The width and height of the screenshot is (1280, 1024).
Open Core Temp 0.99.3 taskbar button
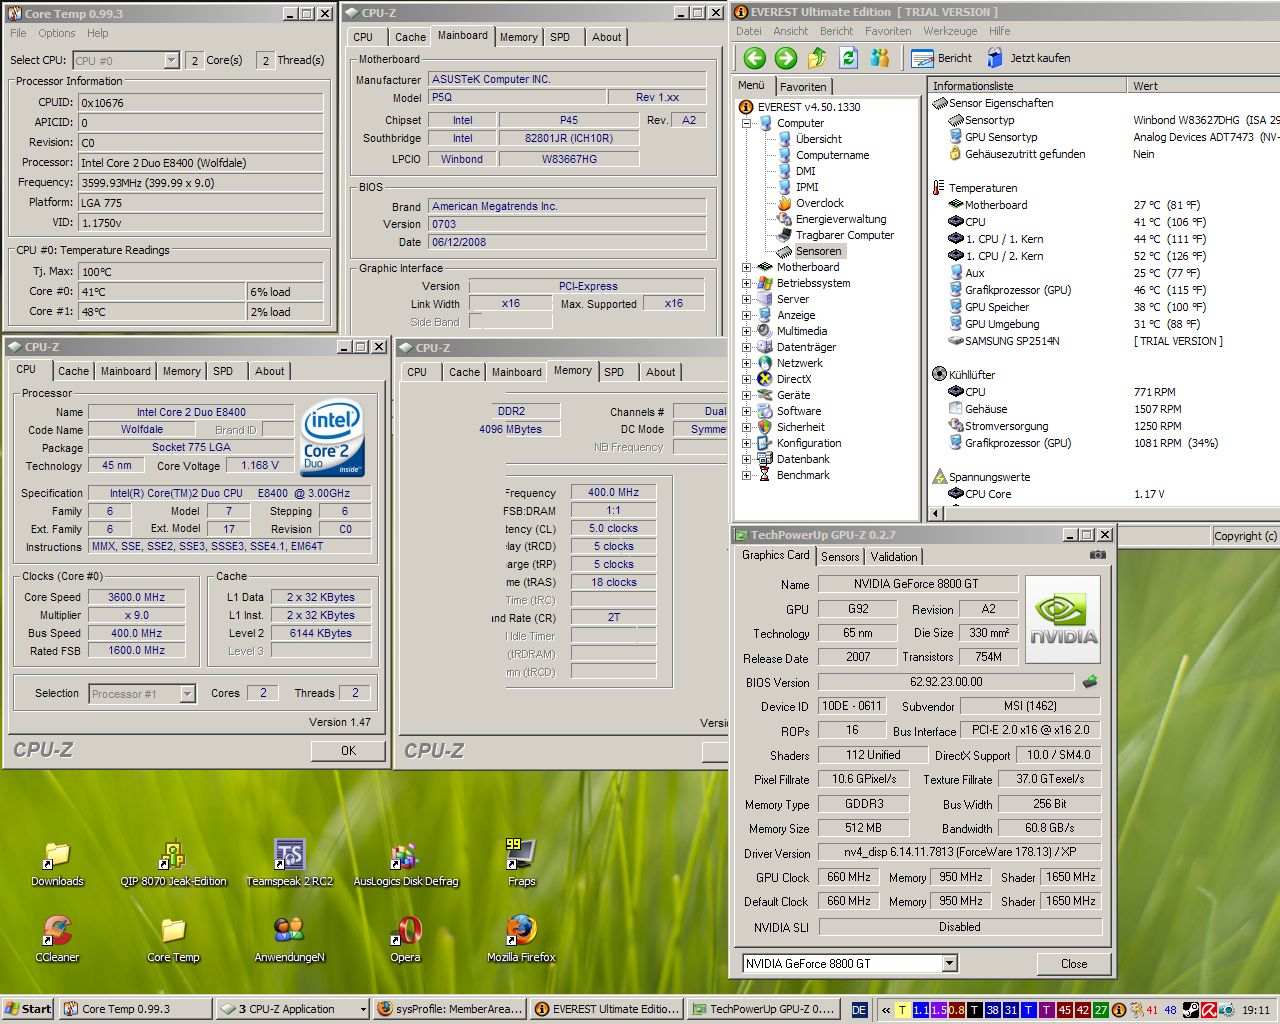(135, 1009)
